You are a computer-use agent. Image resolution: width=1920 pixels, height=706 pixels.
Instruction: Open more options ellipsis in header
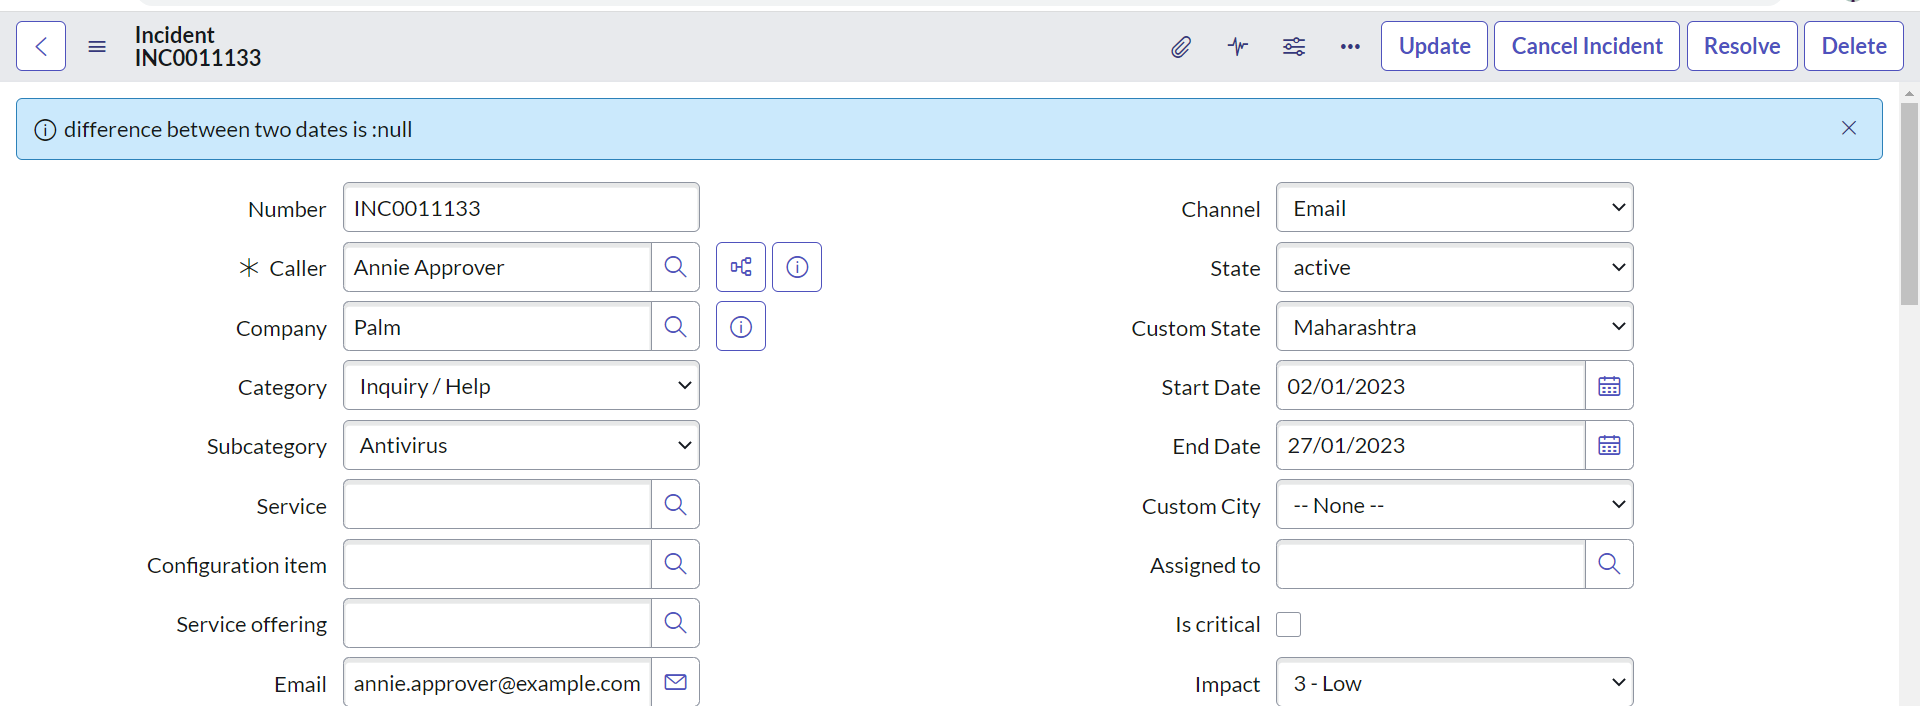point(1350,46)
